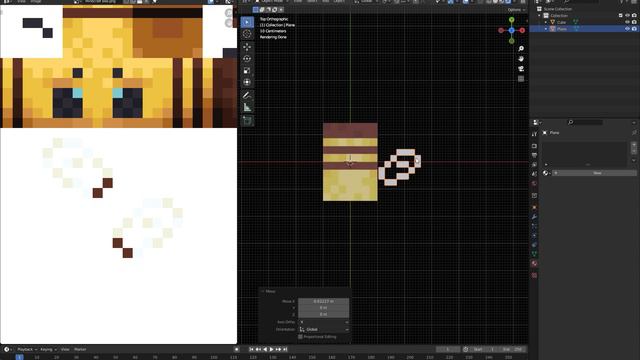Open the timeline View menu
Viewport: 640px width, 360px height.
click(65, 349)
